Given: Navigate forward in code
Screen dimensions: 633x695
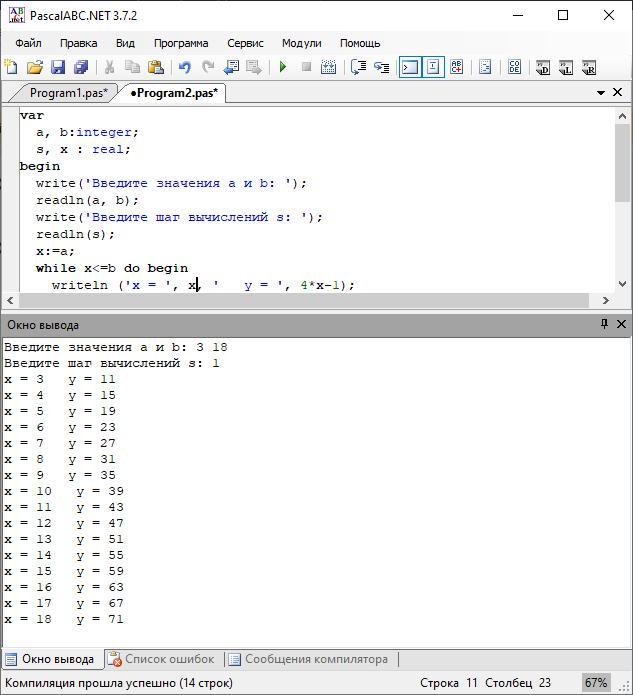Looking at the screenshot, I should click(x=254, y=67).
